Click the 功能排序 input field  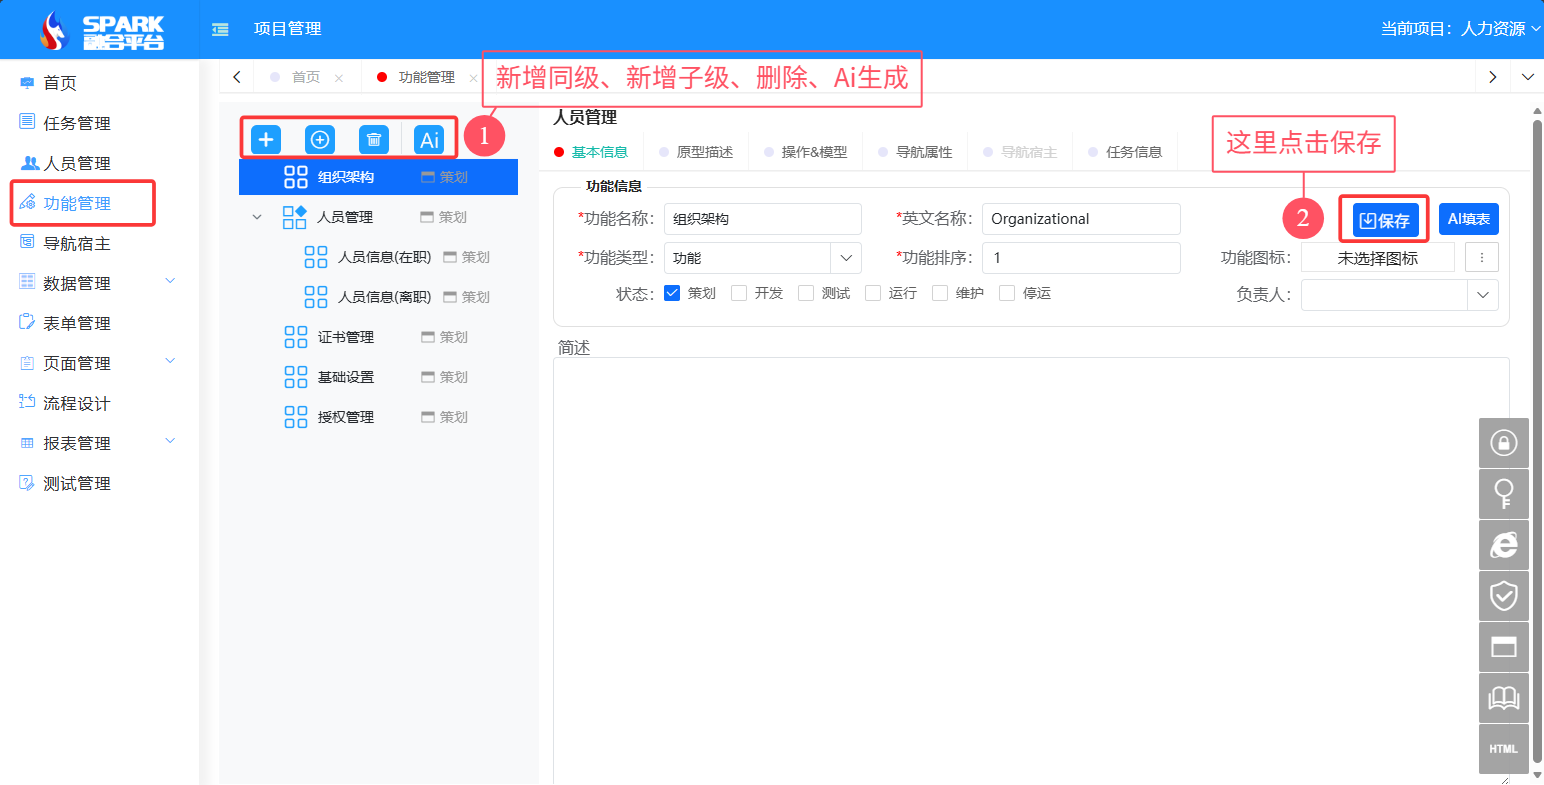(1081, 258)
